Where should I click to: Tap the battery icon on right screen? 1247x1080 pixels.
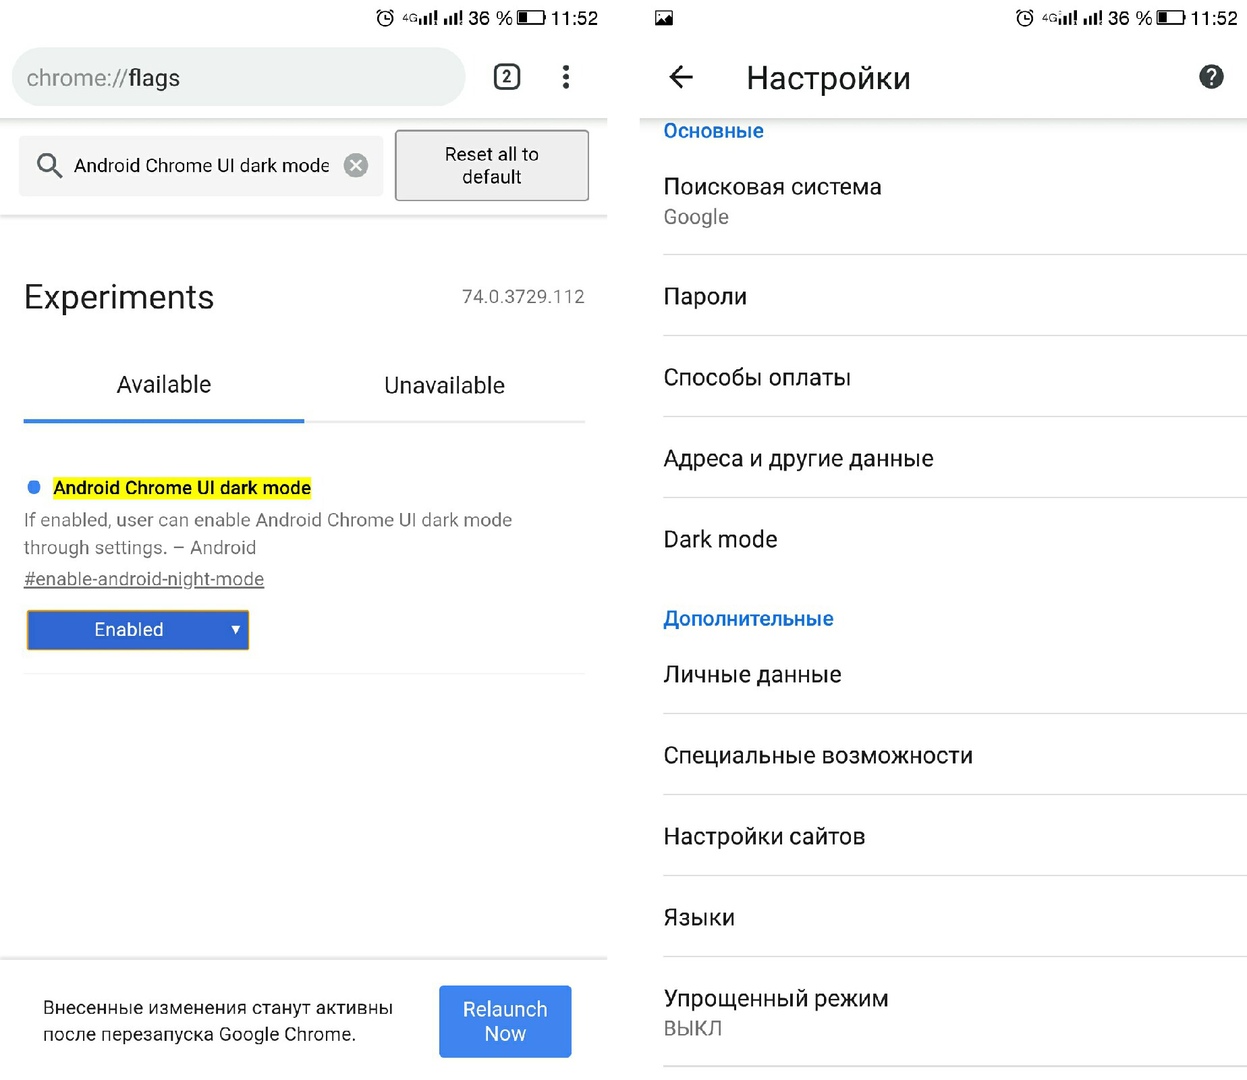tap(1170, 18)
